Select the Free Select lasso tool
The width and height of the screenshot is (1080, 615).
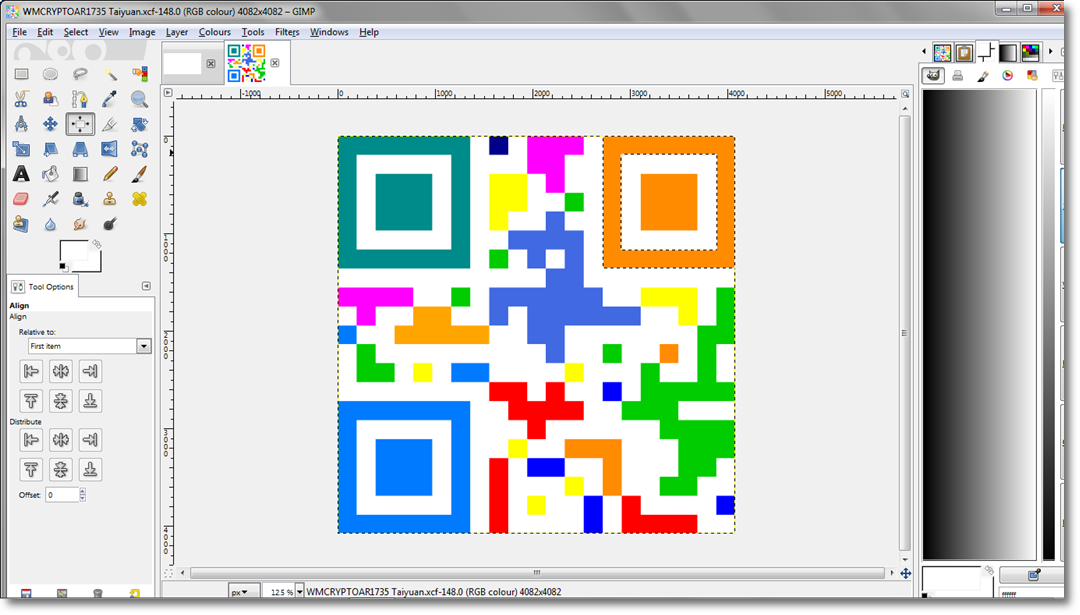pos(80,74)
